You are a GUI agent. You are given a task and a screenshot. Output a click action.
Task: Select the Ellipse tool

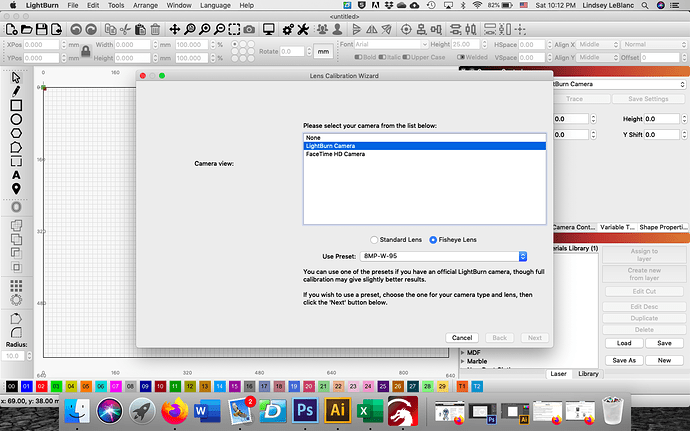16,119
